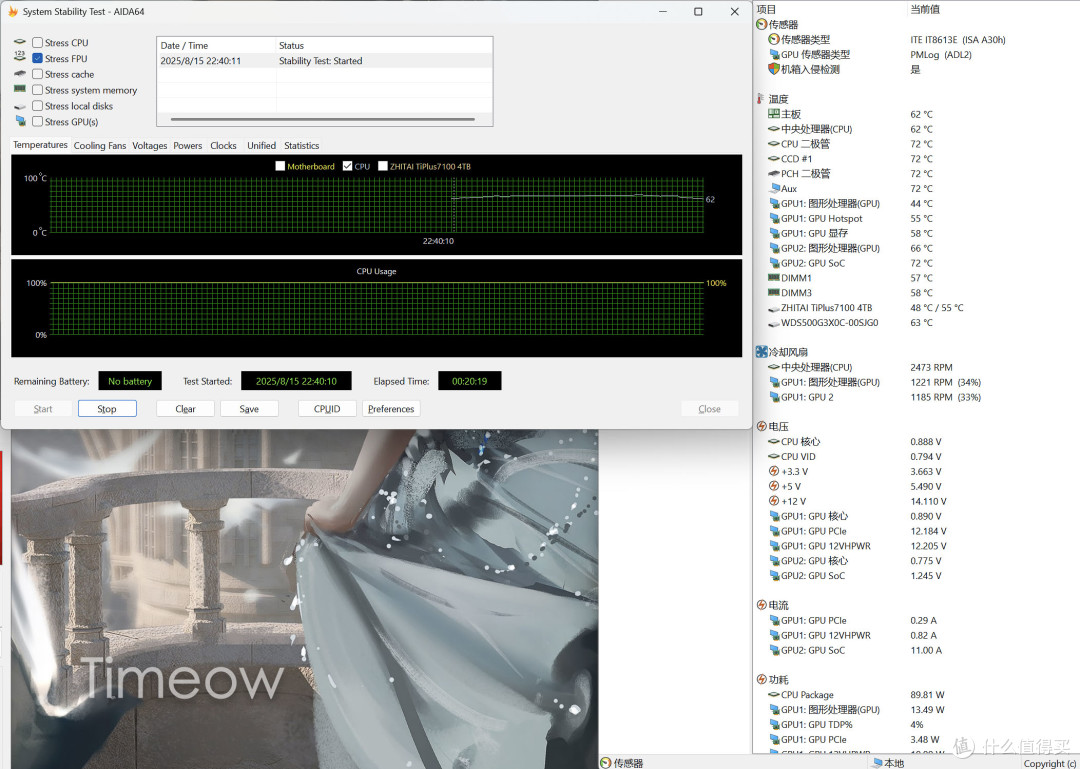Select the 温度 thermometer icon
The width and height of the screenshot is (1080, 769).
pyautogui.click(x=760, y=99)
